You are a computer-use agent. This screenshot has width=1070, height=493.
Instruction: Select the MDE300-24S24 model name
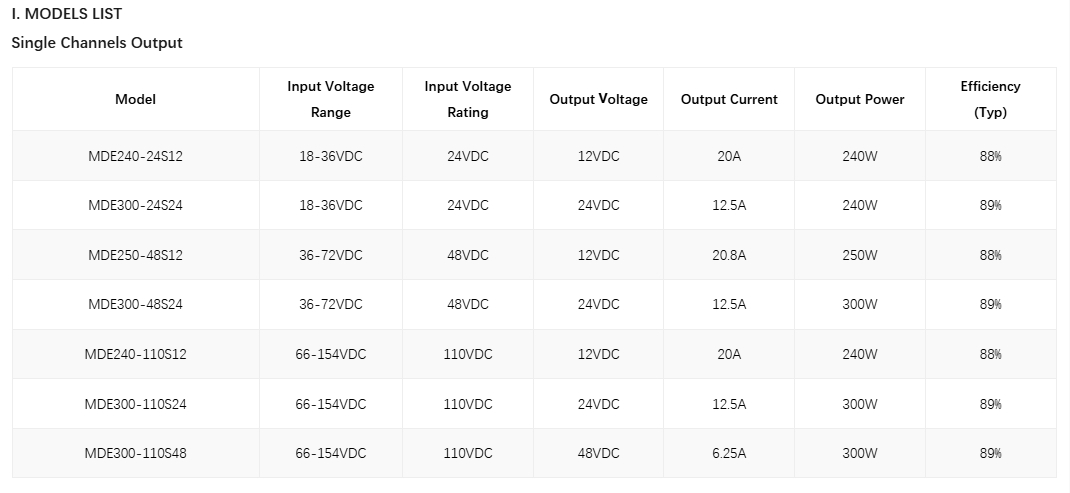click(135, 206)
